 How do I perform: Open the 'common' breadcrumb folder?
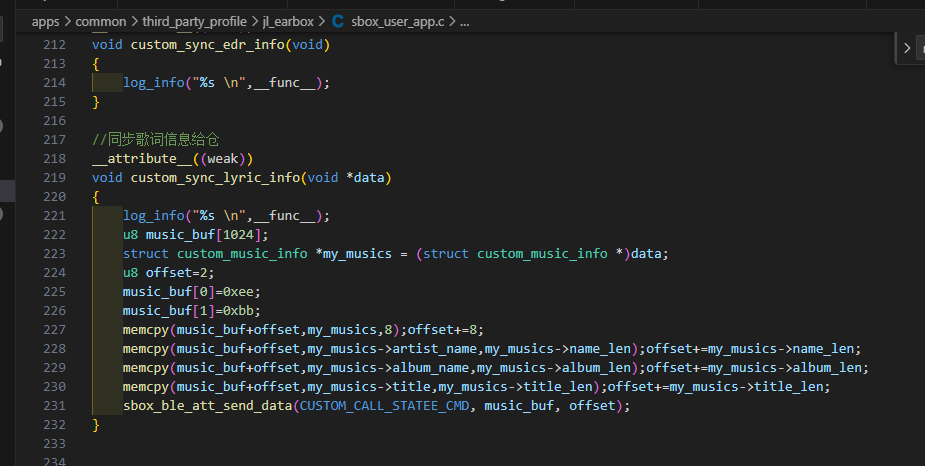101,22
